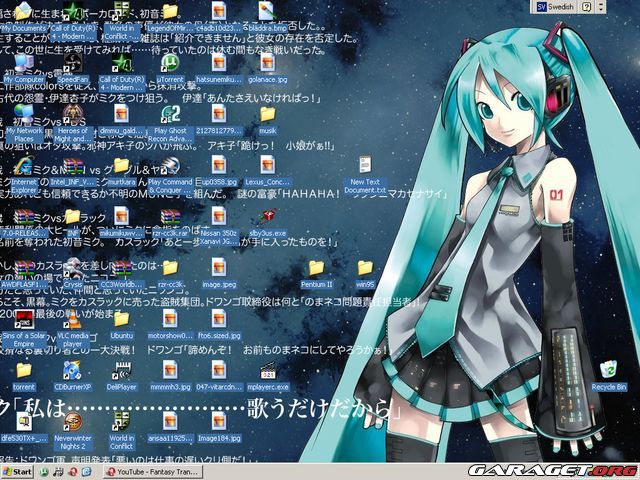The image size is (640, 480).
Task: Launch Neverwinter Nights 2
Action: pyautogui.click(x=73, y=424)
